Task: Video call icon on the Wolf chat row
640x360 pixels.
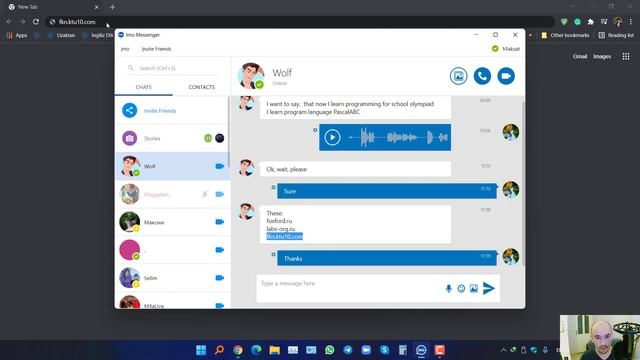Action: 220,166
